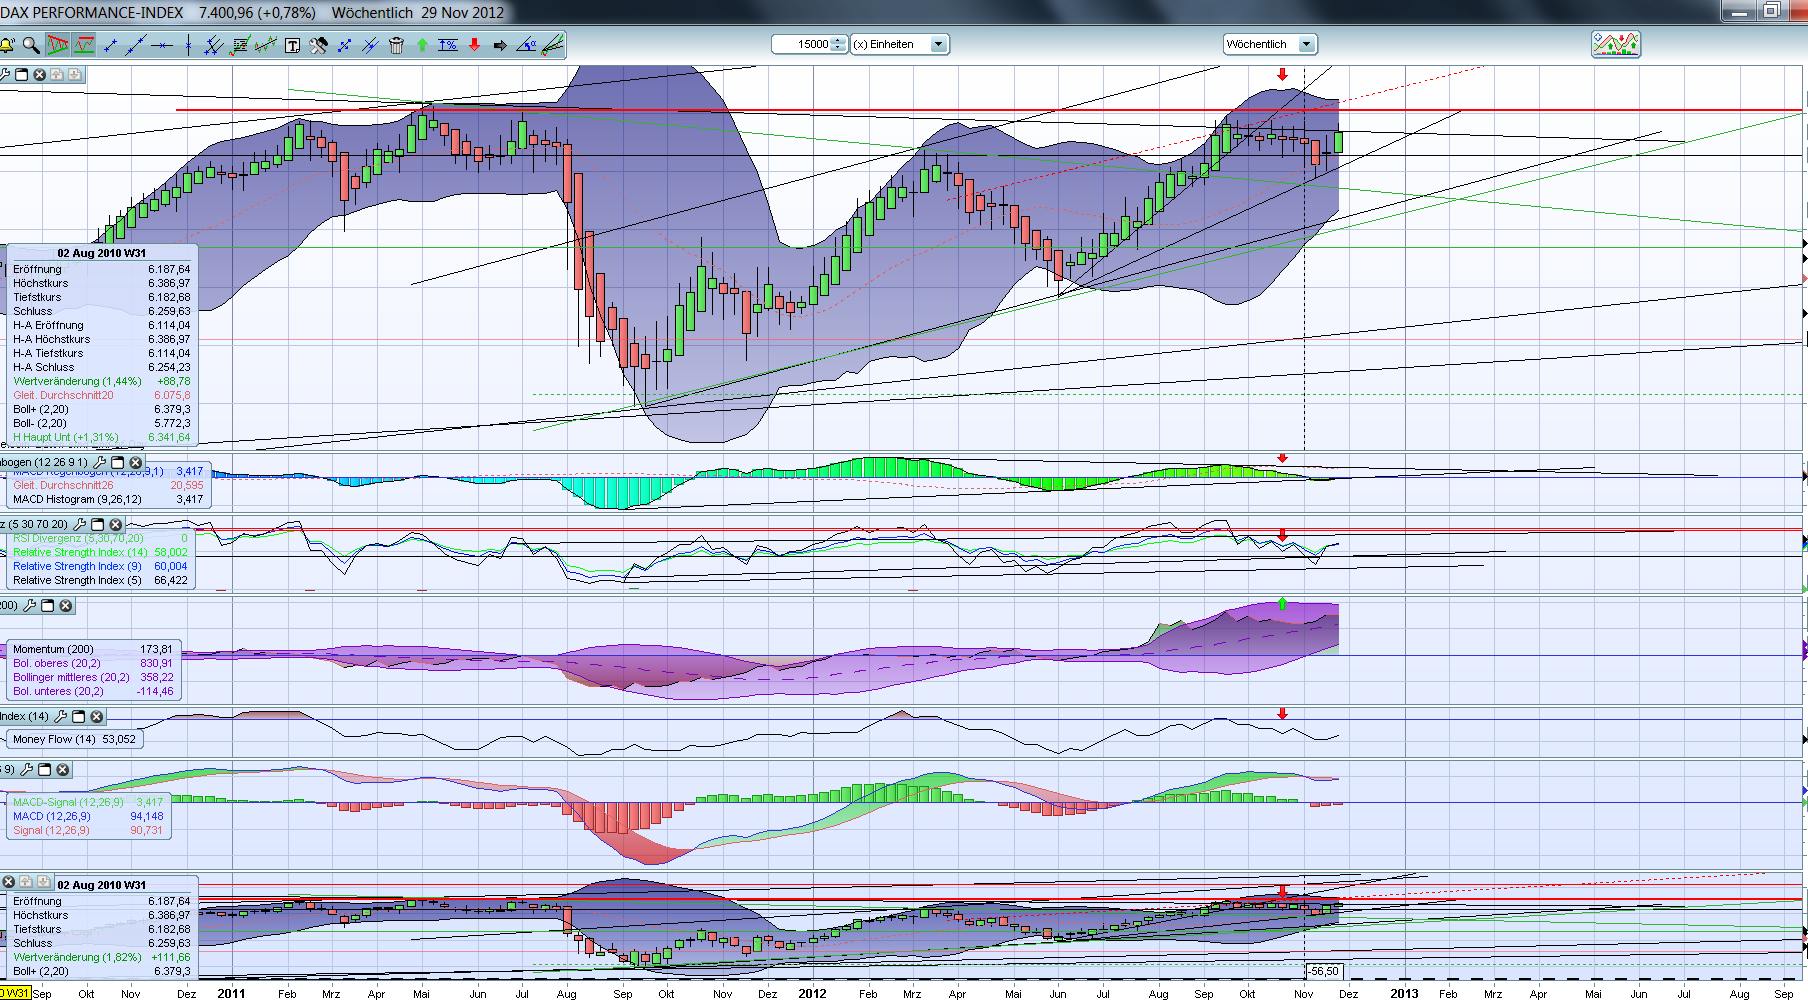This screenshot has width=1808, height=1000.
Task: Toggle the candlestick pattern chart mode
Action: [57, 44]
